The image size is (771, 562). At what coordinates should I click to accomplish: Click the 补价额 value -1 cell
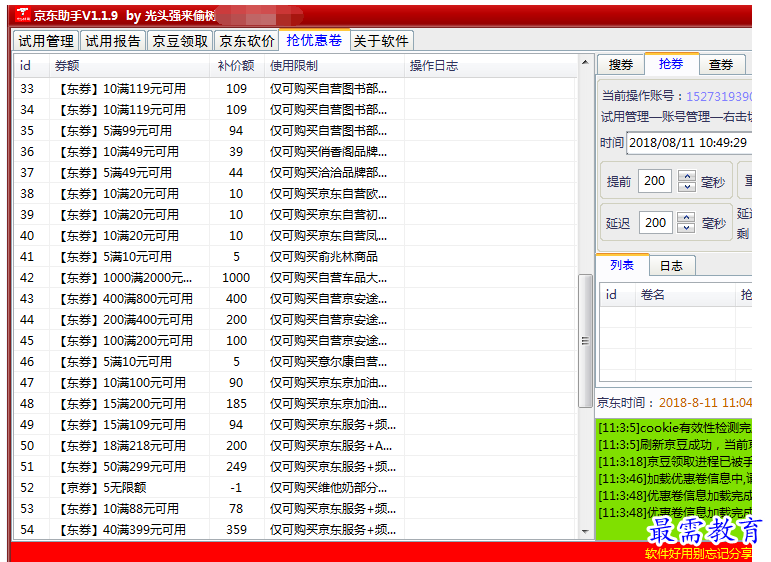point(236,488)
